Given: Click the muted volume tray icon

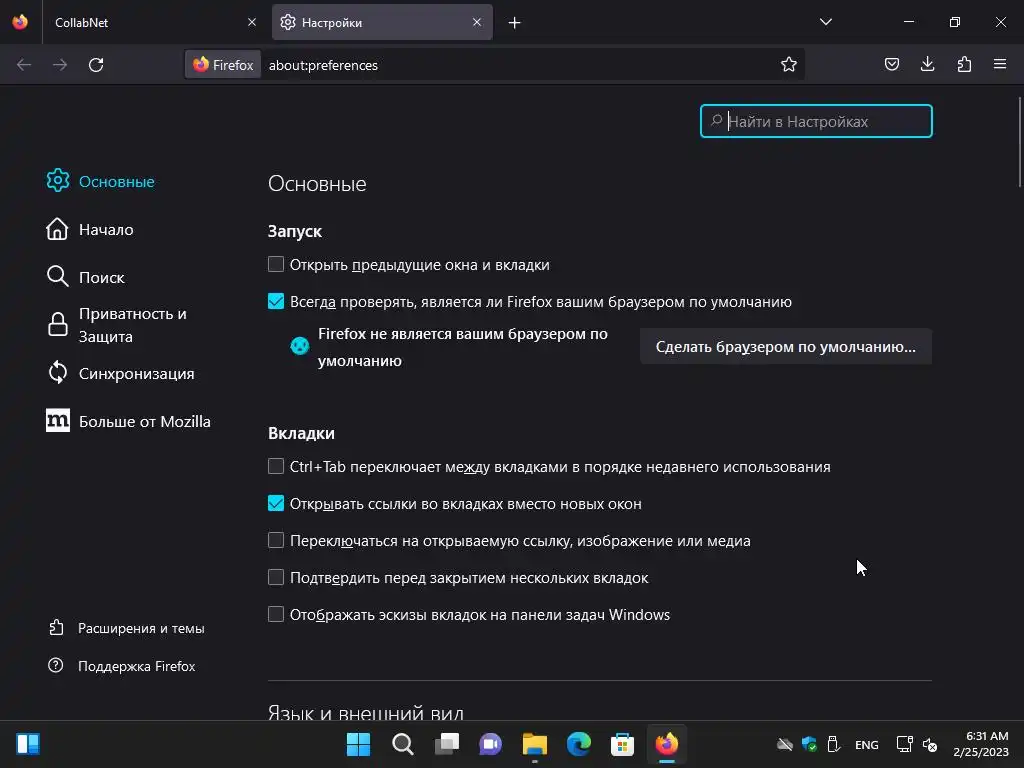Looking at the screenshot, I should (930, 744).
